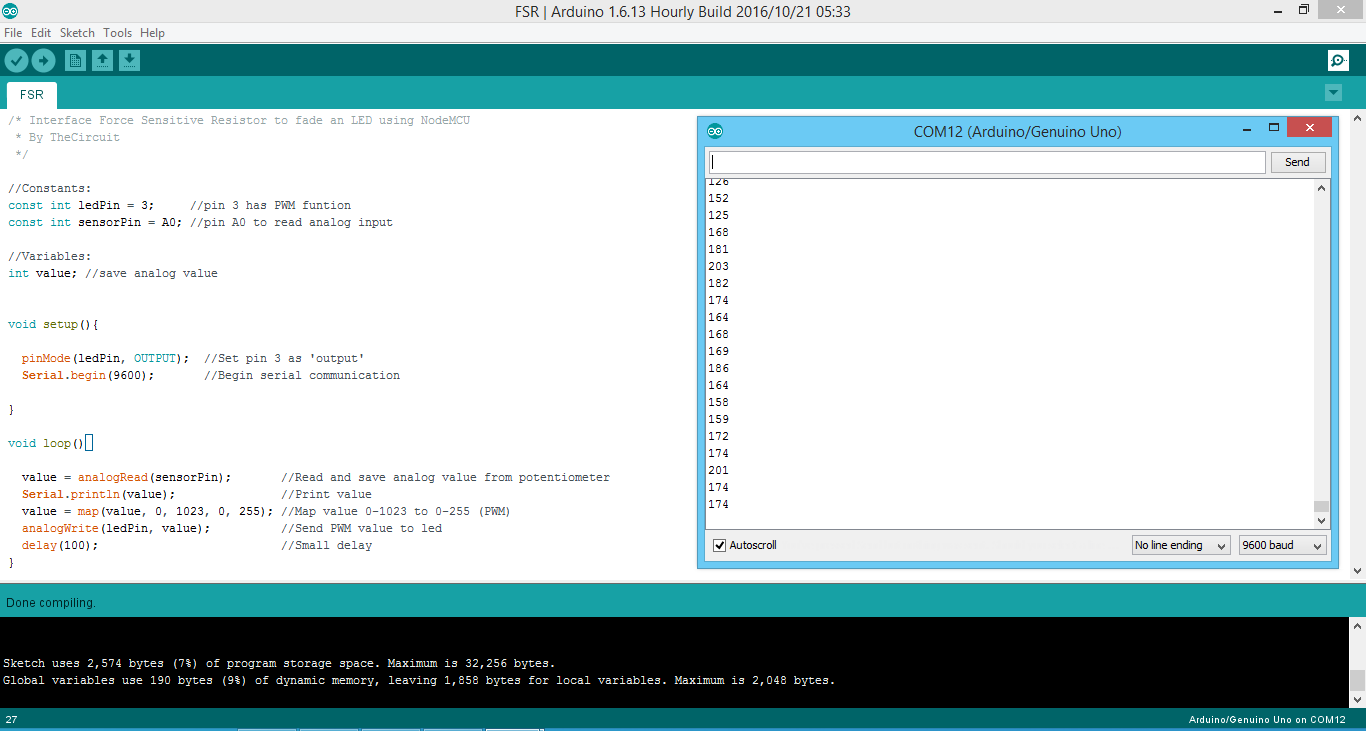The width and height of the screenshot is (1366, 731).
Task: Click Arduino logo in COM12 window title
Action: (714, 131)
